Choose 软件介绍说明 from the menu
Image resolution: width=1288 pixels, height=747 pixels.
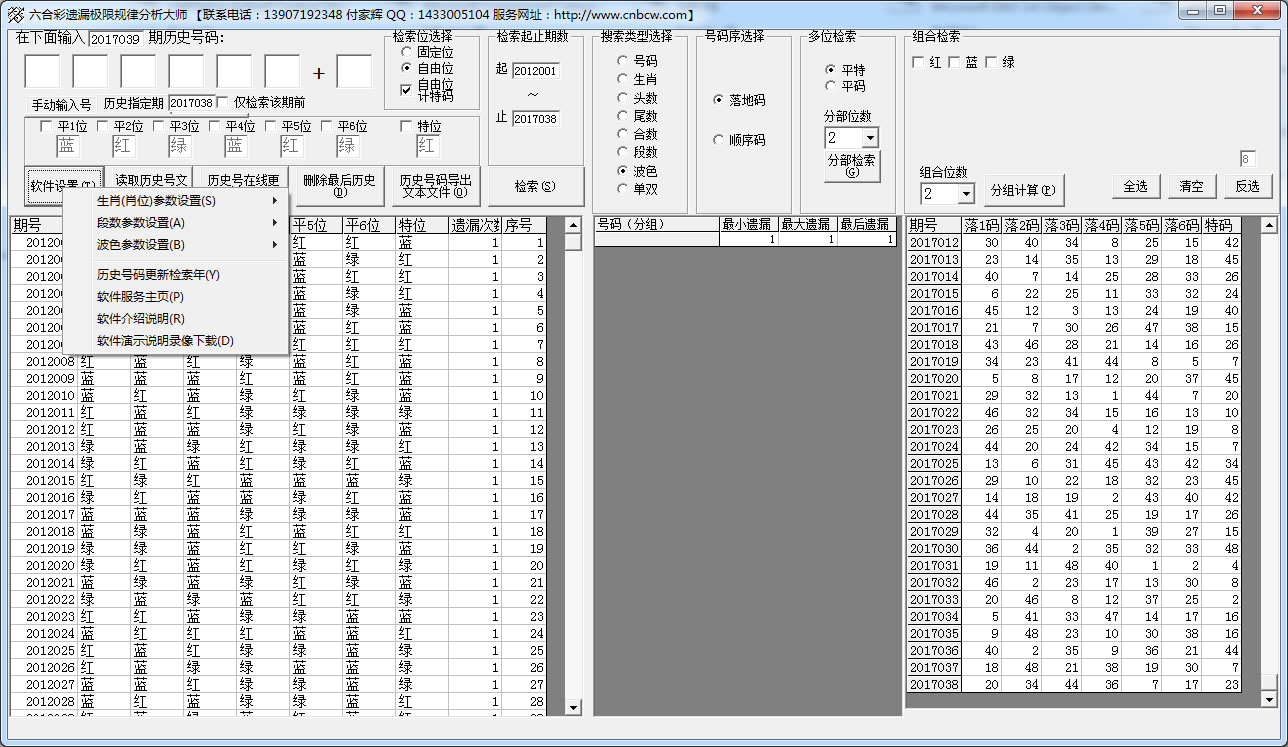click(141, 319)
